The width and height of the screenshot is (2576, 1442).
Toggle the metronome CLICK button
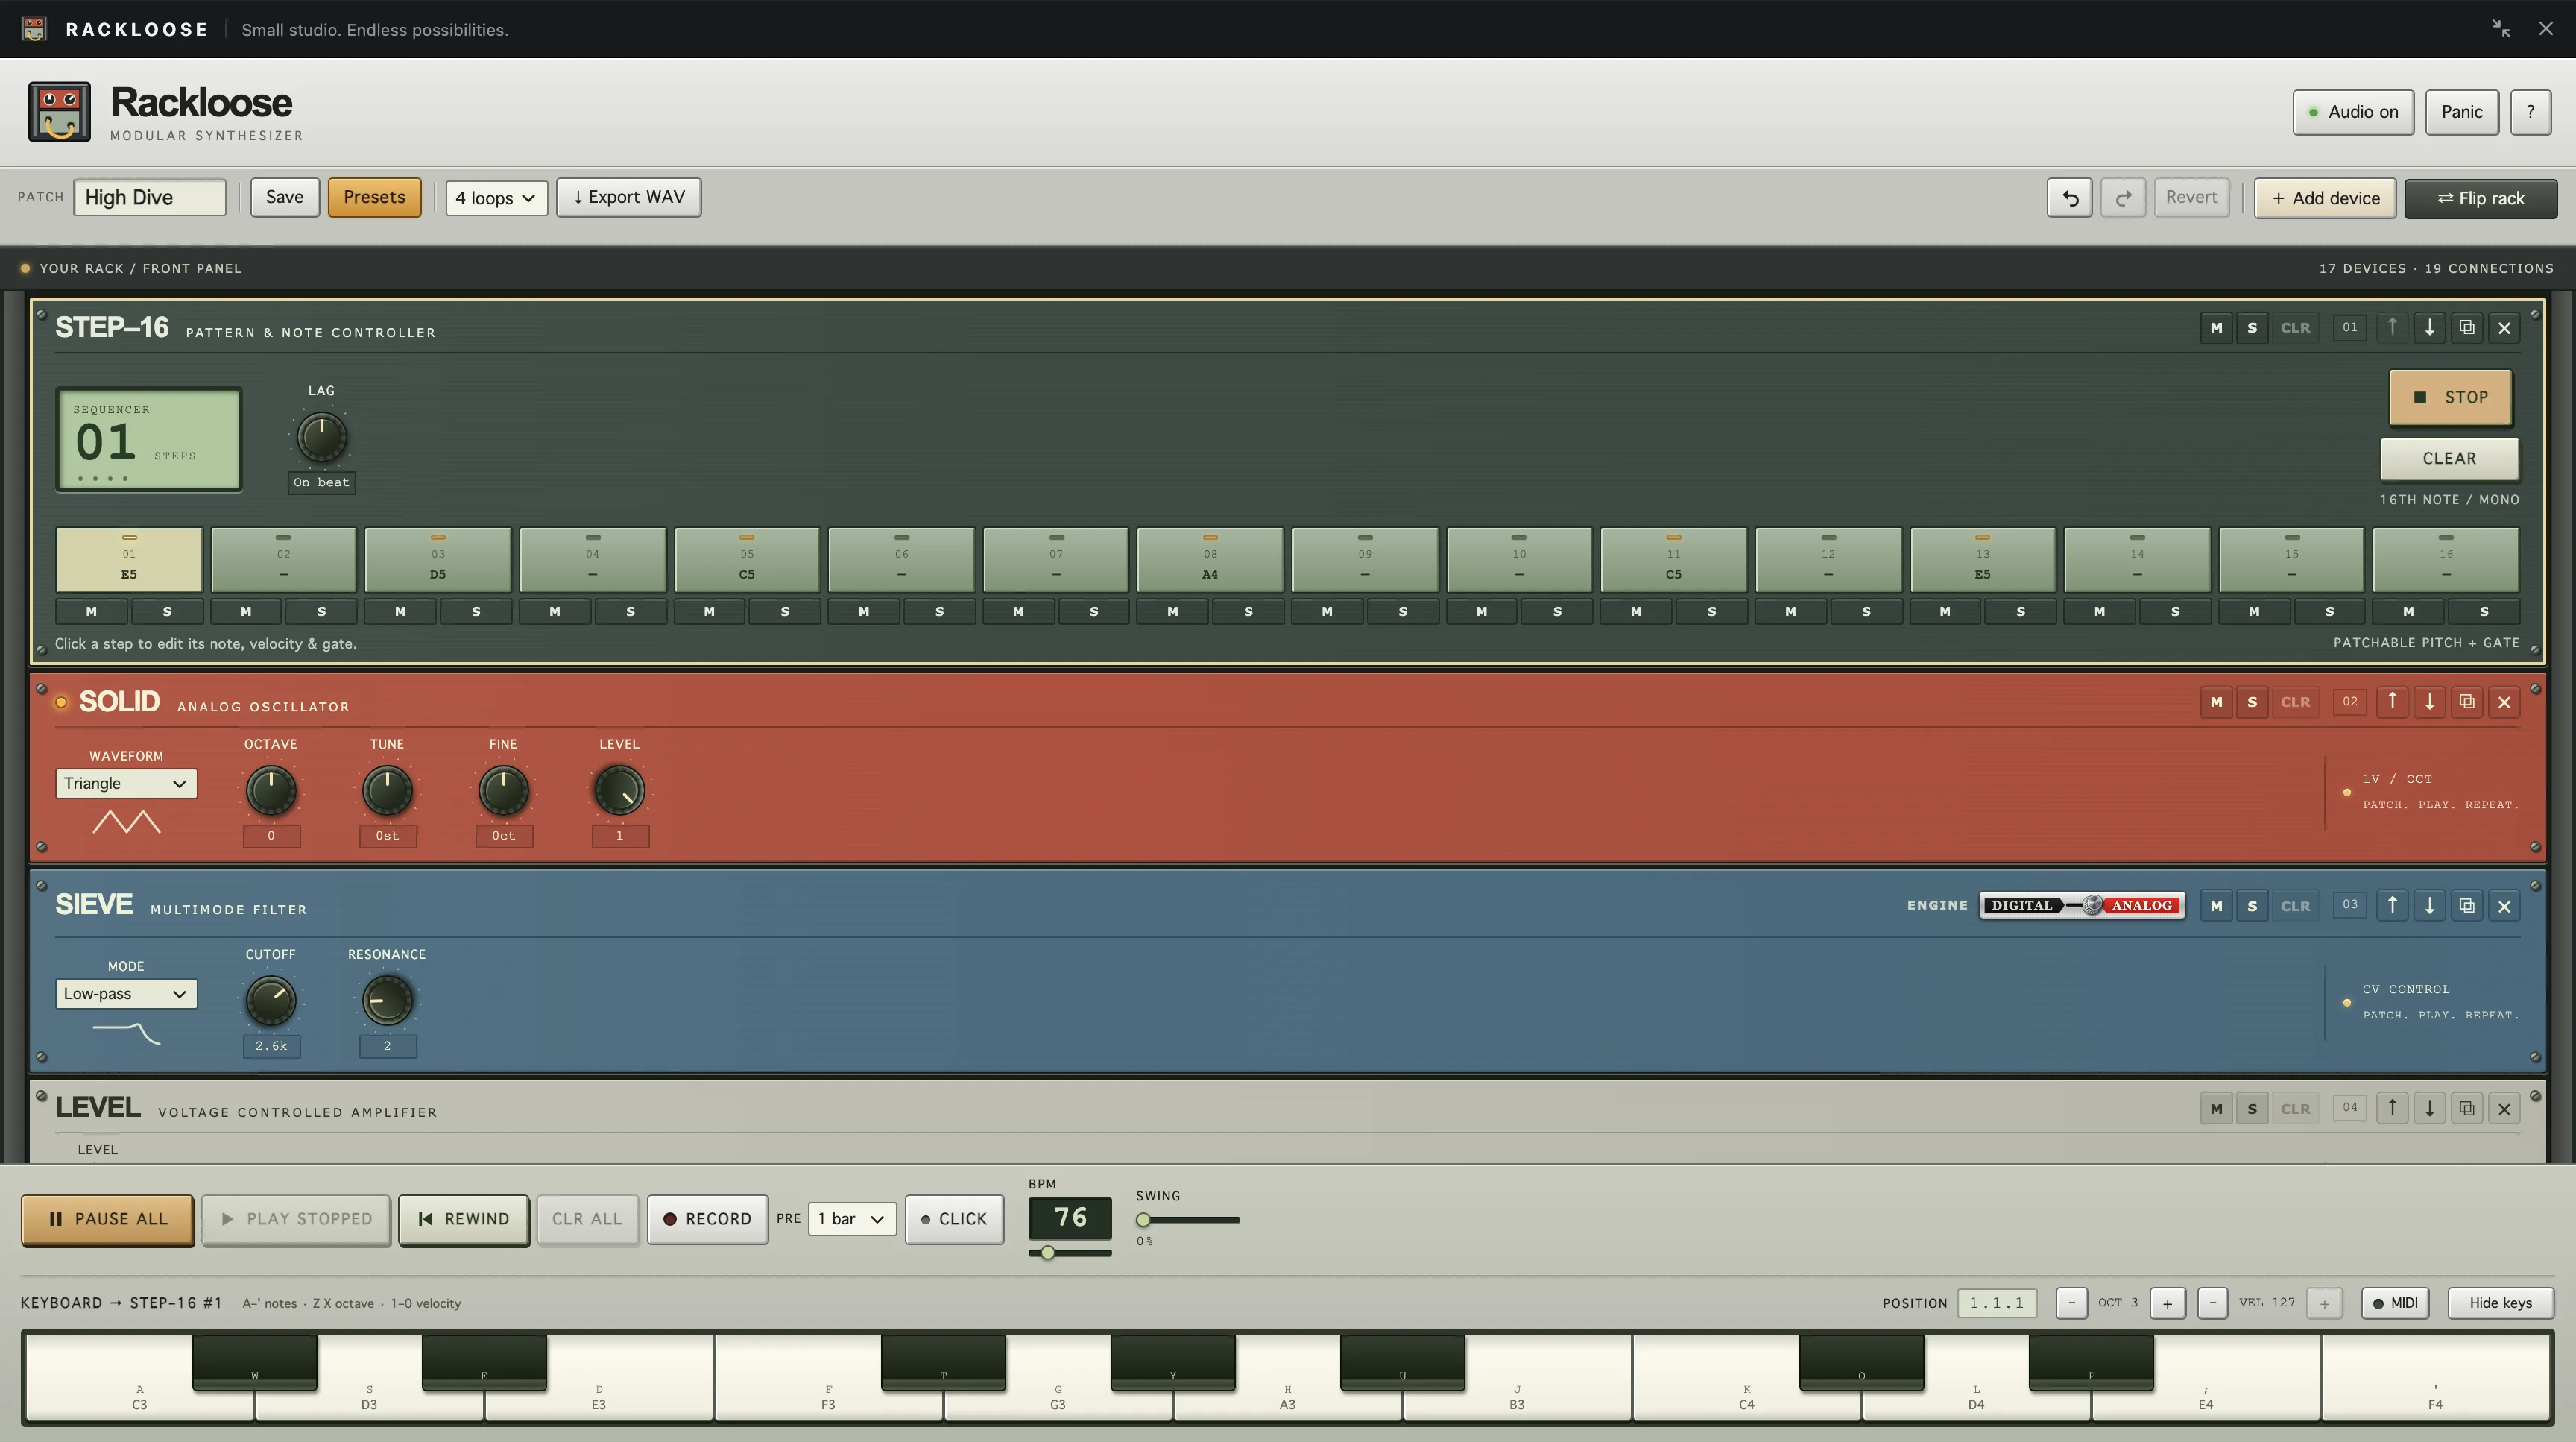click(954, 1219)
